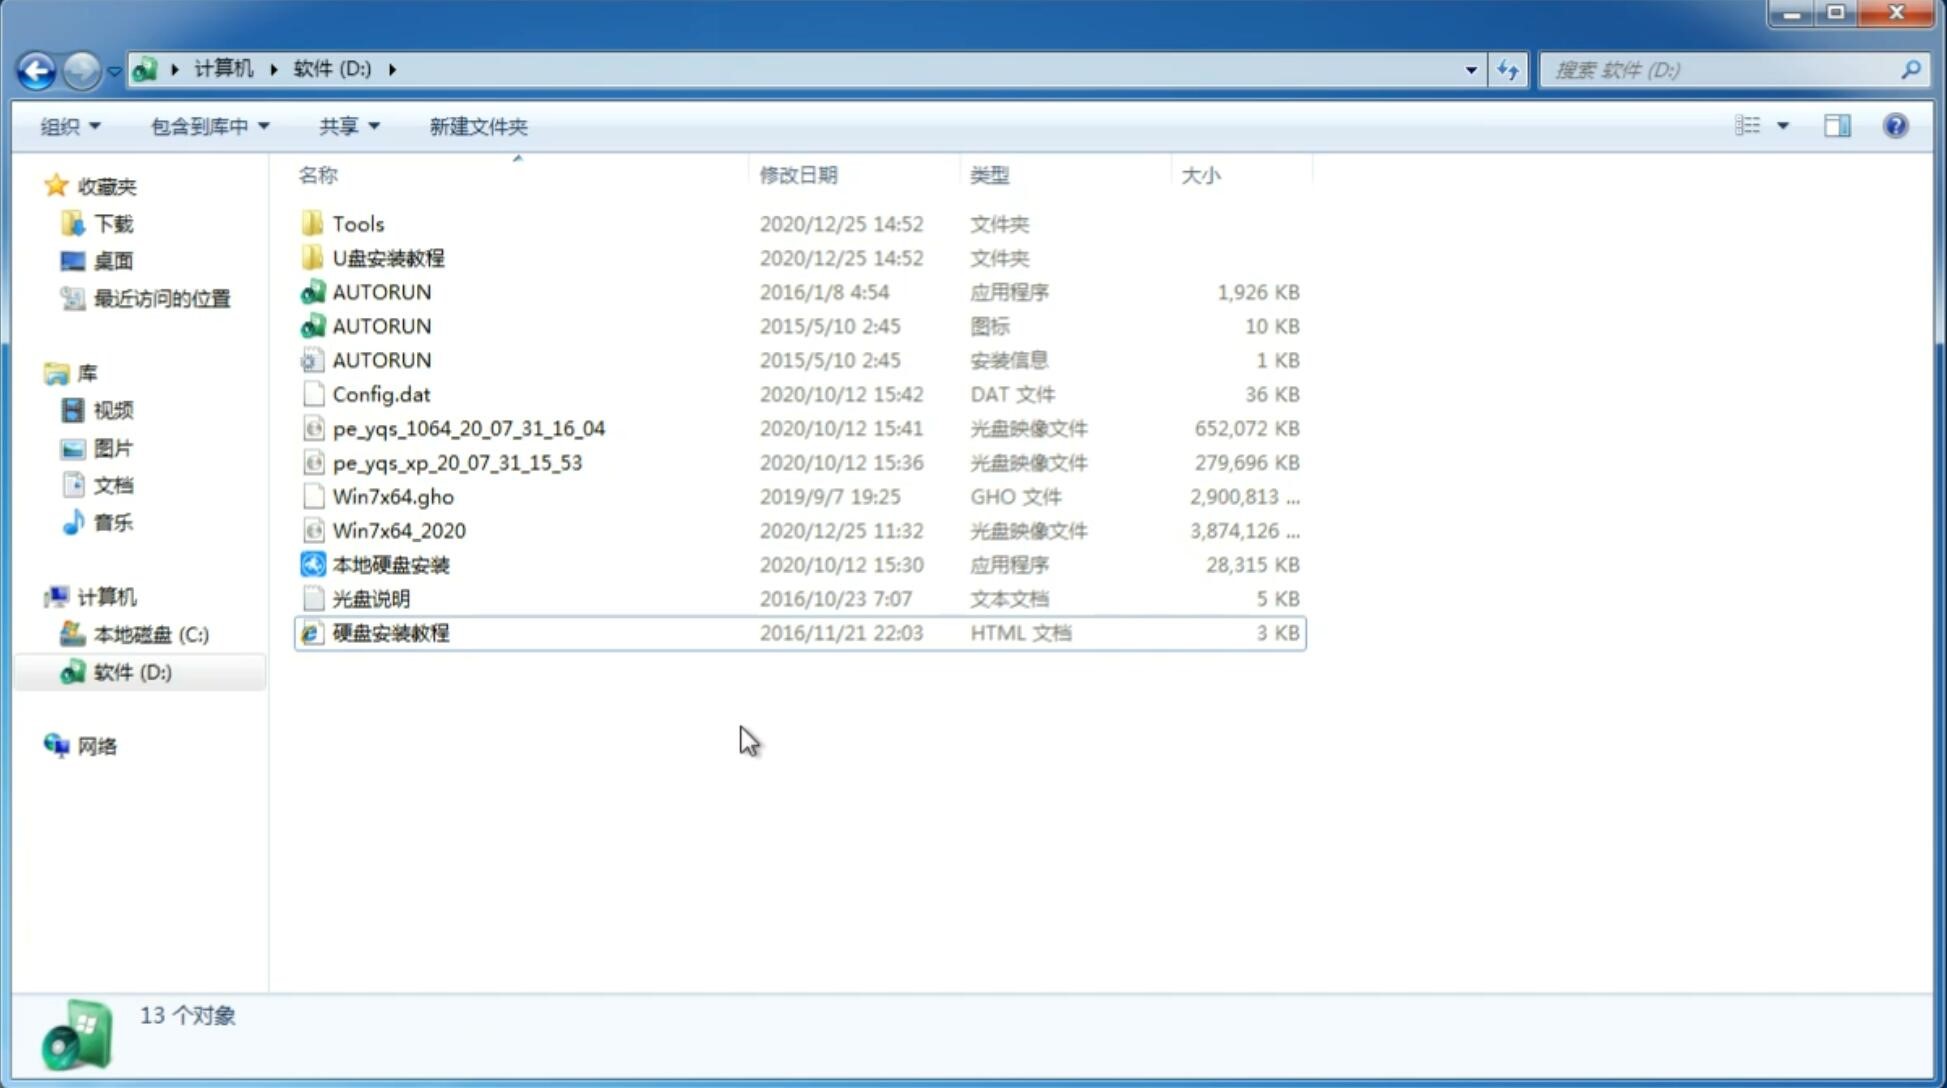Click the 包含到库中 dropdown menu
1947x1088 pixels.
[x=207, y=126]
